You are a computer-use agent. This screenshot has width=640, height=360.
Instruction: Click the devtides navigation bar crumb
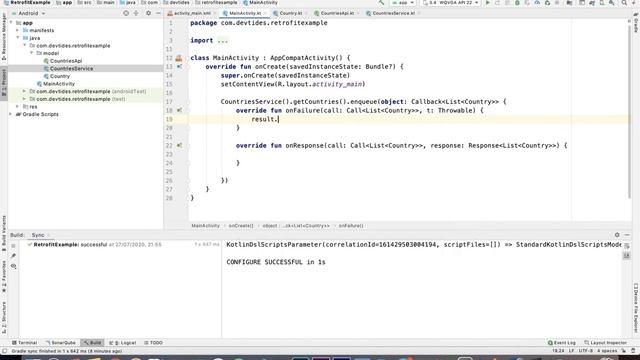pyautogui.click(x=177, y=2)
